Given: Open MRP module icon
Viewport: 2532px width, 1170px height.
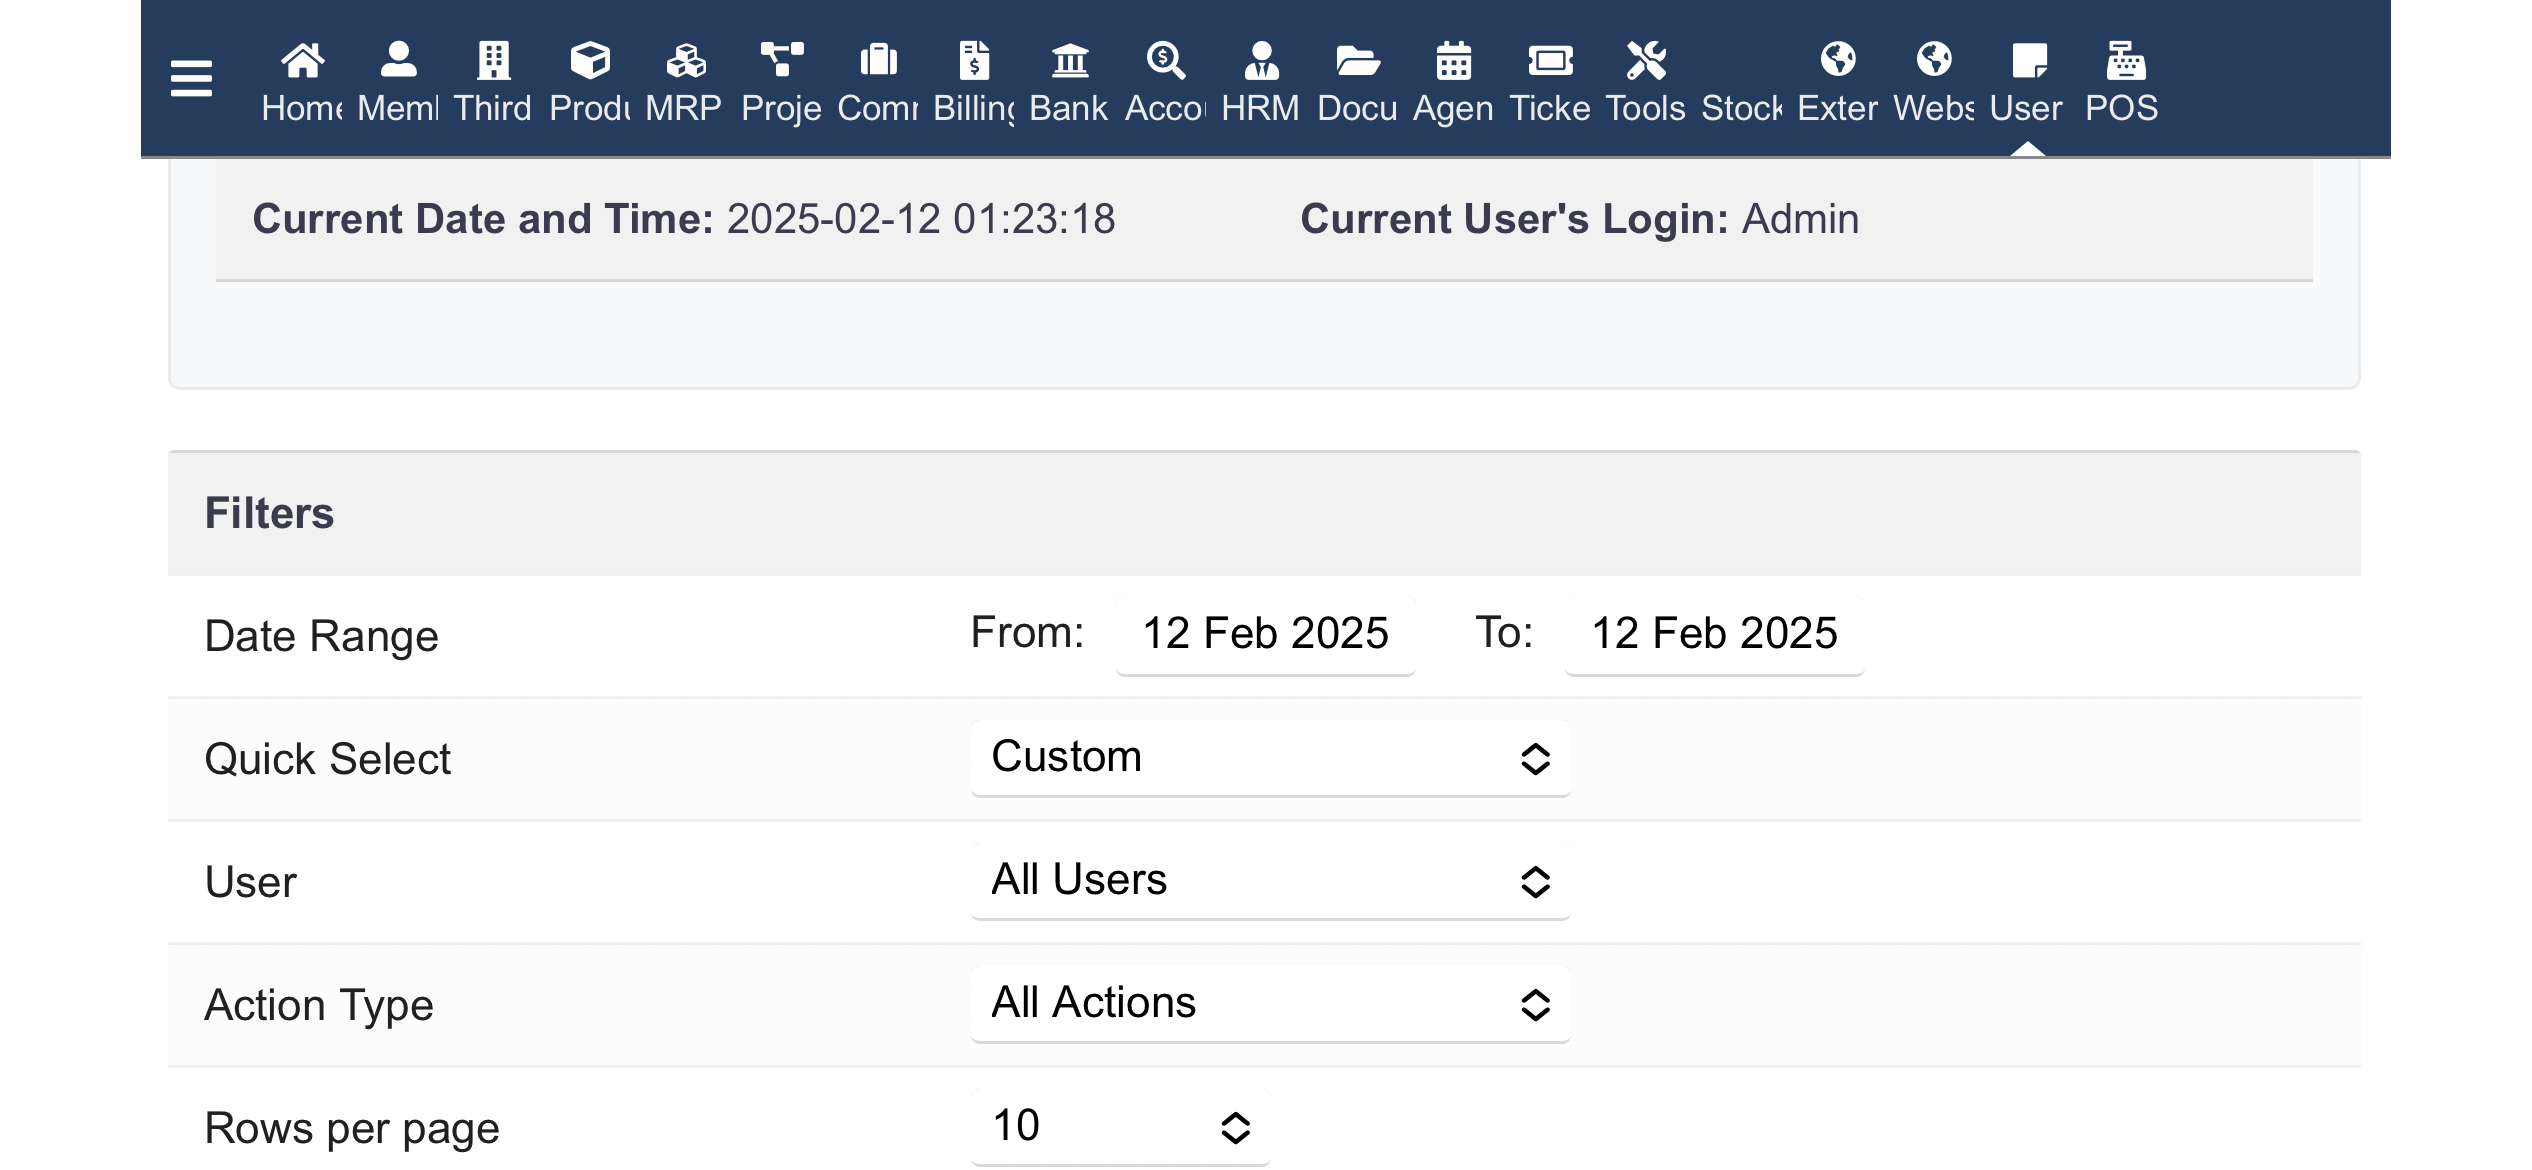Looking at the screenshot, I should click(685, 62).
